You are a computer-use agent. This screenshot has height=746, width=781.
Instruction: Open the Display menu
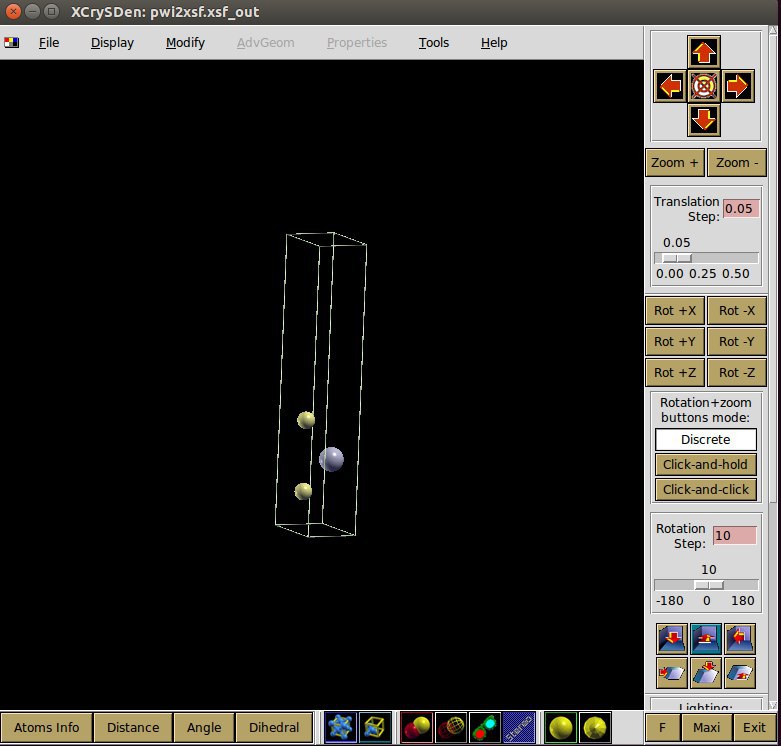pos(112,43)
